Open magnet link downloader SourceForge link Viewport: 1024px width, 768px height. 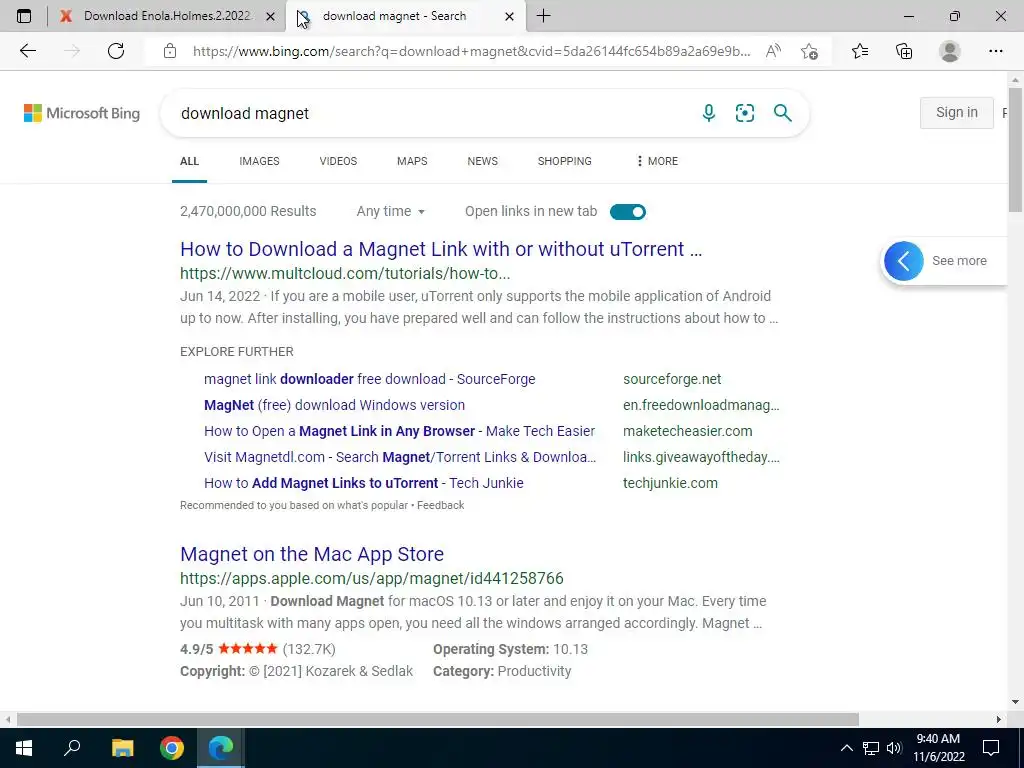click(x=370, y=379)
